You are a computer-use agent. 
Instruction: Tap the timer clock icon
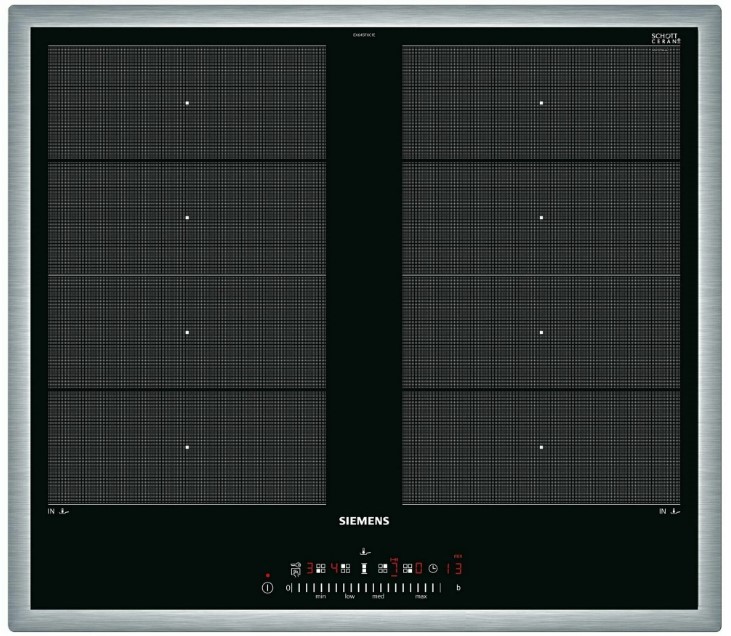coord(433,568)
